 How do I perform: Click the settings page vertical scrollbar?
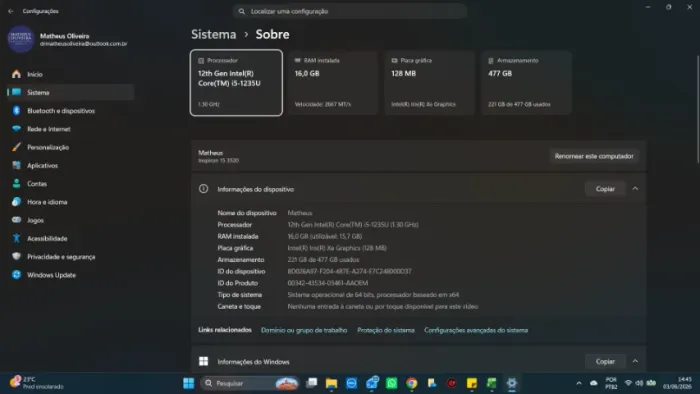(x=697, y=109)
